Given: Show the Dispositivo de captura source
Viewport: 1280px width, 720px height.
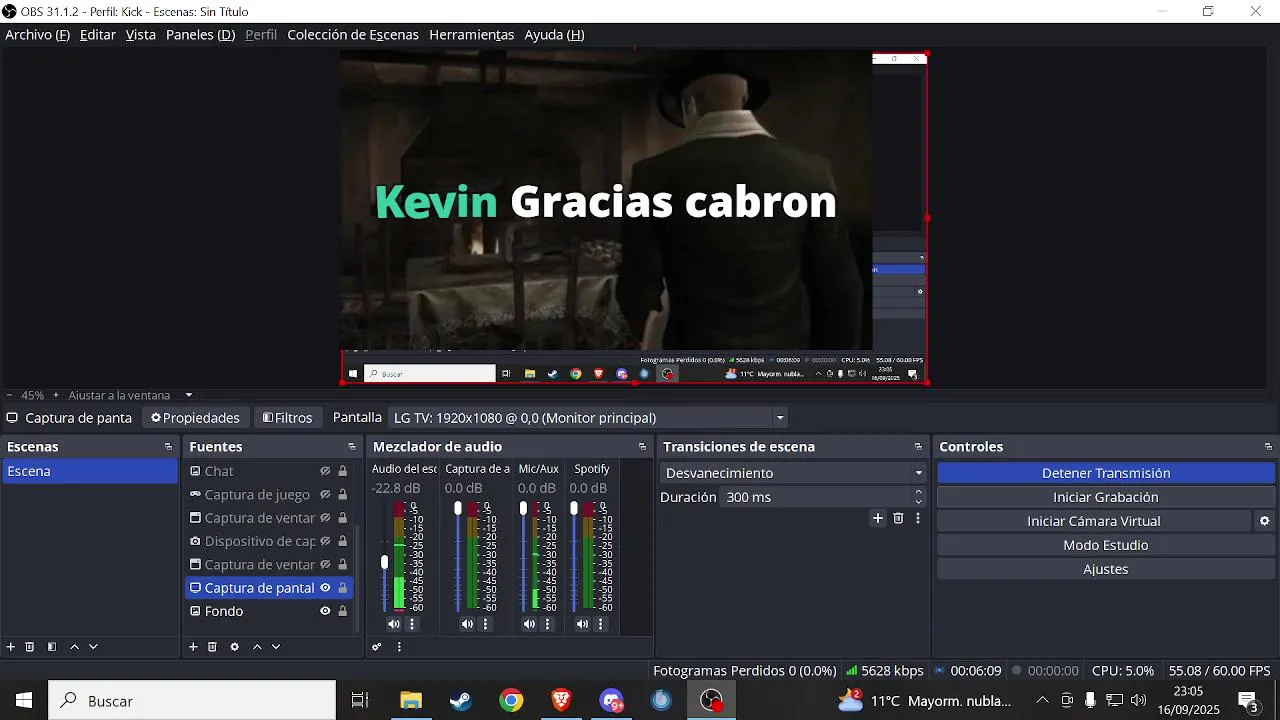Looking at the screenshot, I should (325, 541).
